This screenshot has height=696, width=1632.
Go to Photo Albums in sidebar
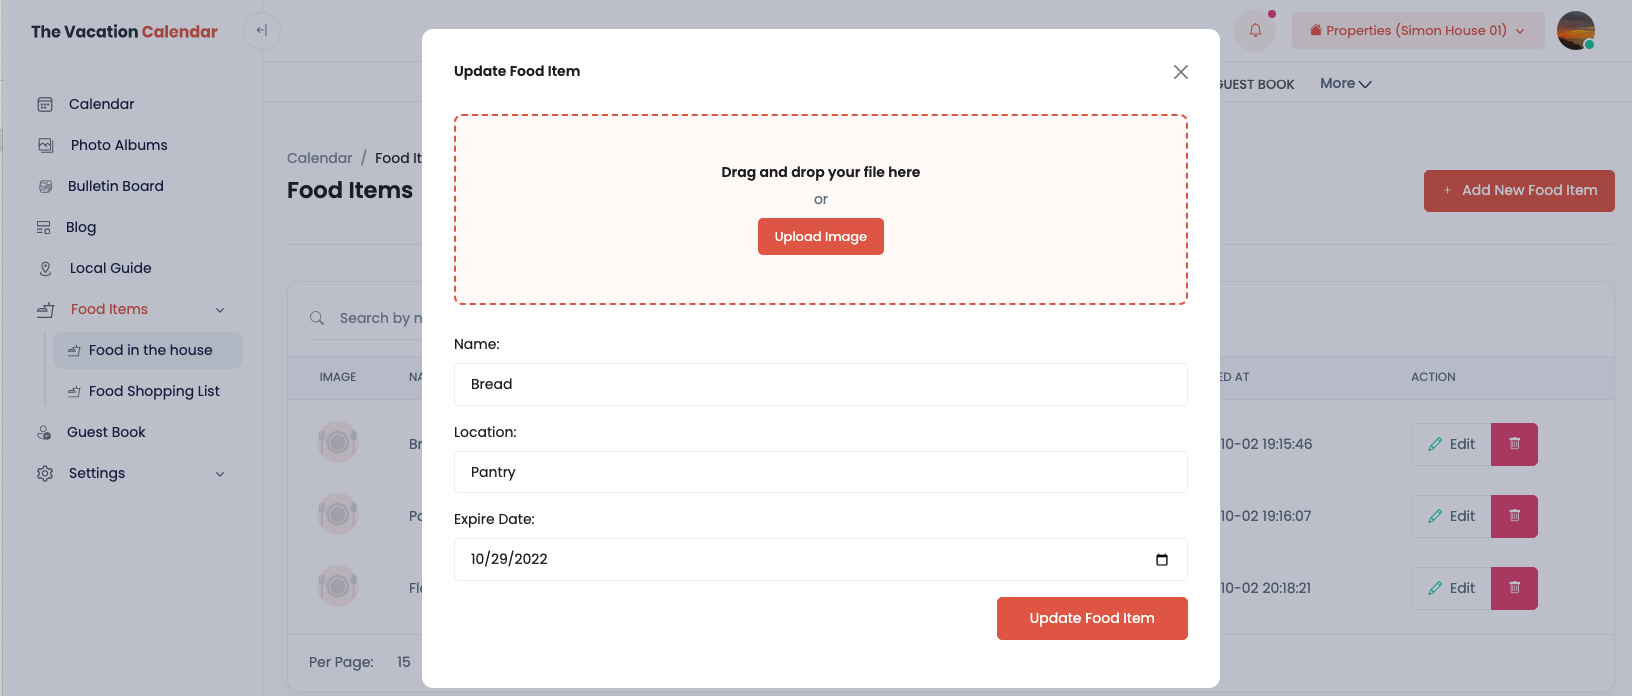coord(118,145)
